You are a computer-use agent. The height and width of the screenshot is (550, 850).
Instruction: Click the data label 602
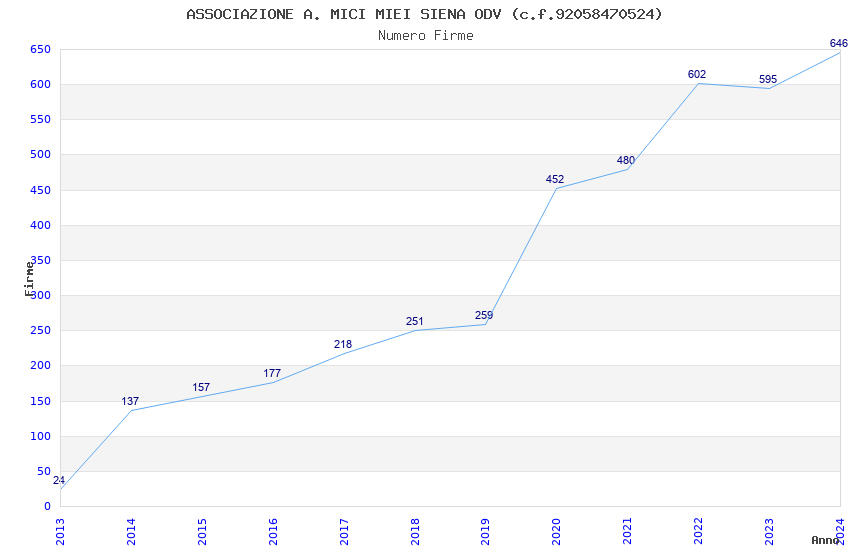coord(697,74)
